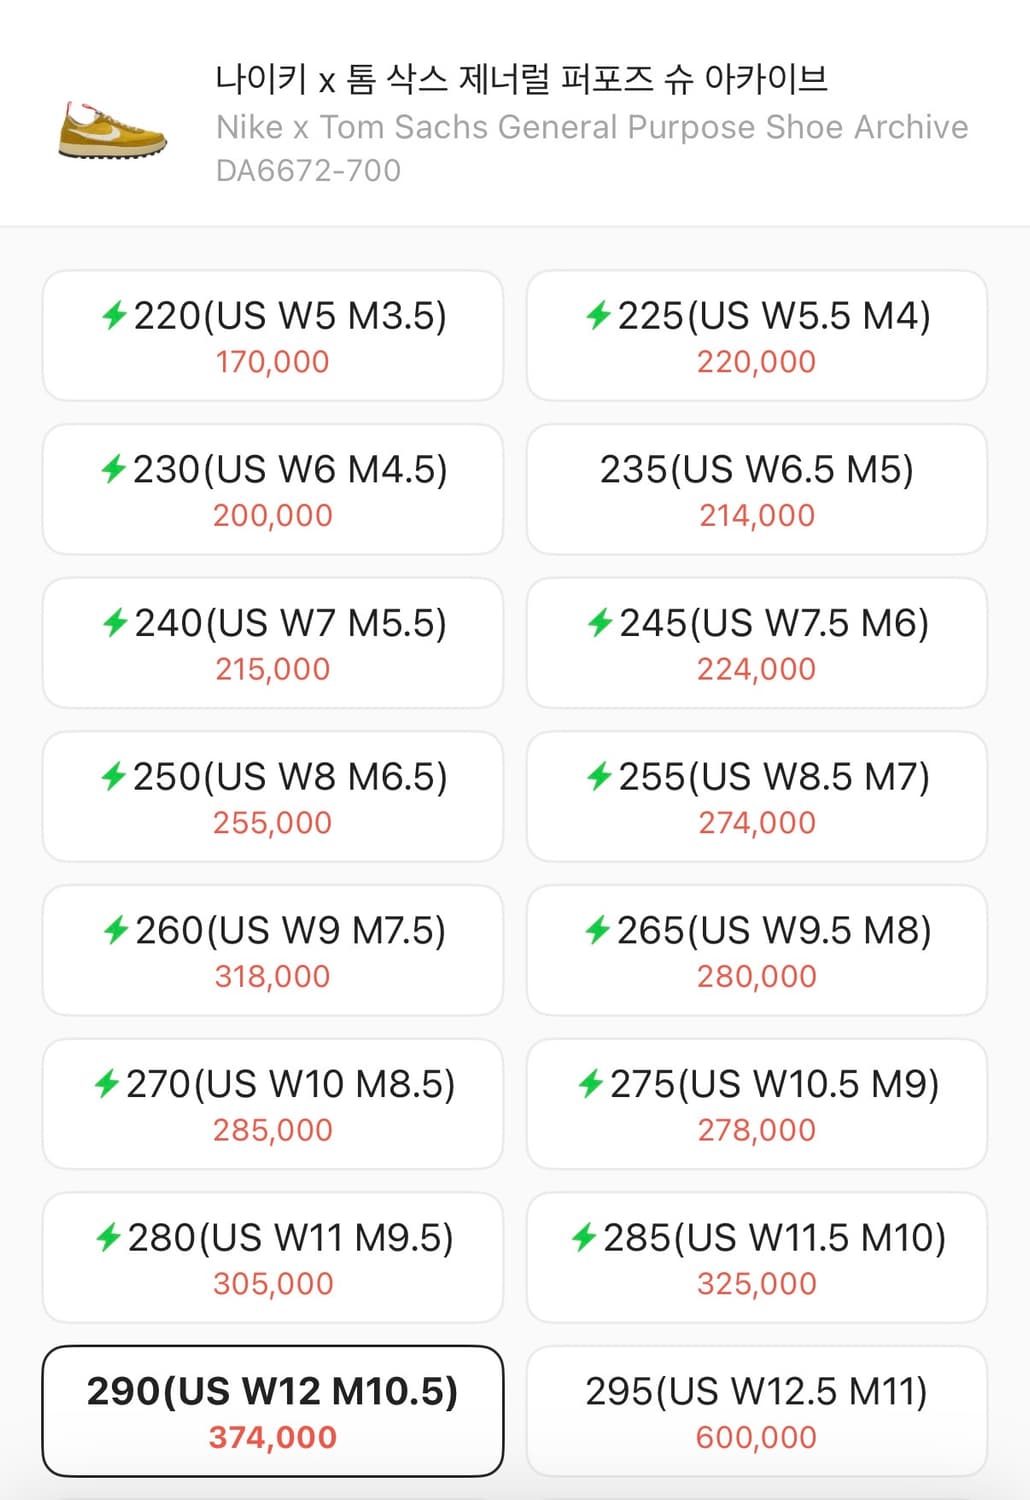
Task: Click the DA6672-700 style code
Action: [308, 171]
